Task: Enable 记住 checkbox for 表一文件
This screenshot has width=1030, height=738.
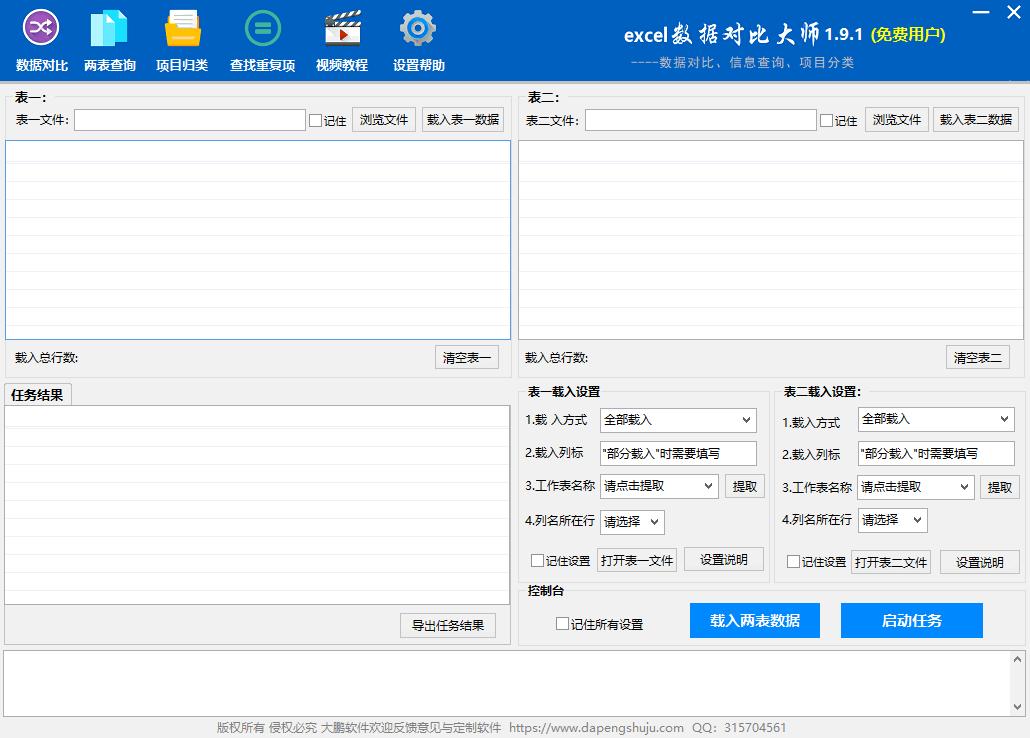Action: click(x=315, y=120)
